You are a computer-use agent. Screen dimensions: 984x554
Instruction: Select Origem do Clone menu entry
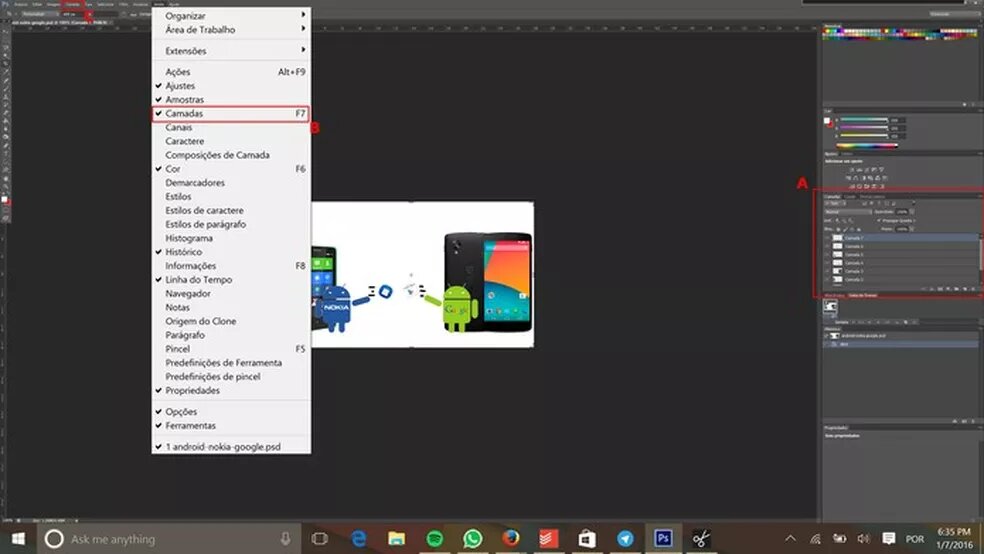(x=231, y=321)
